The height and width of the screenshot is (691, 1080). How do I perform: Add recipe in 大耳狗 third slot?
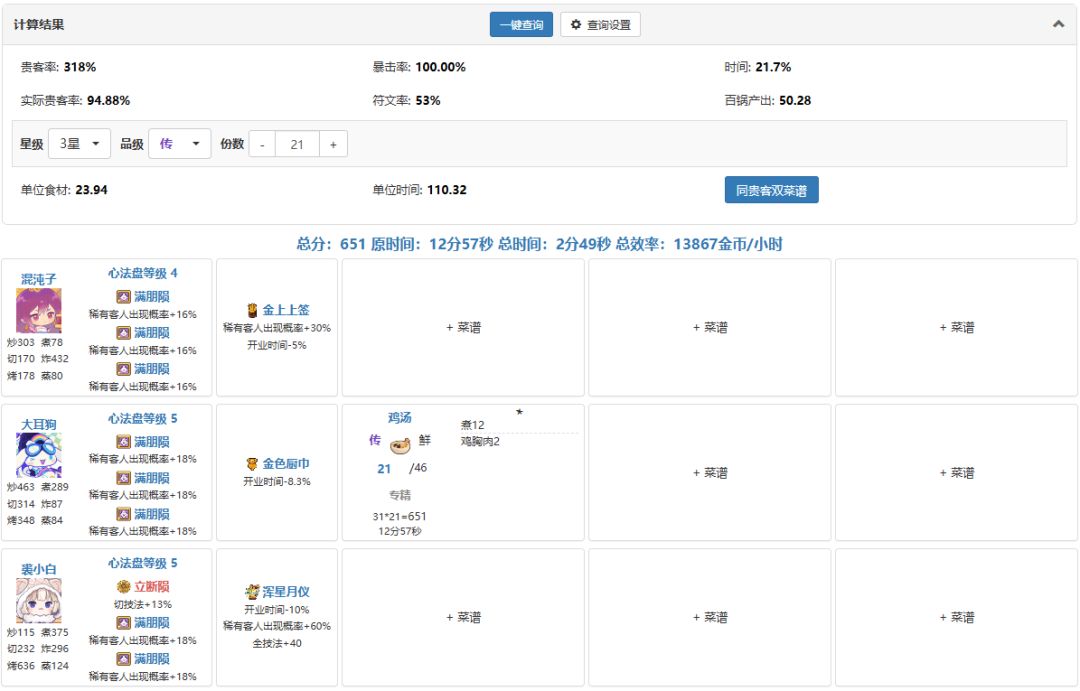point(956,473)
